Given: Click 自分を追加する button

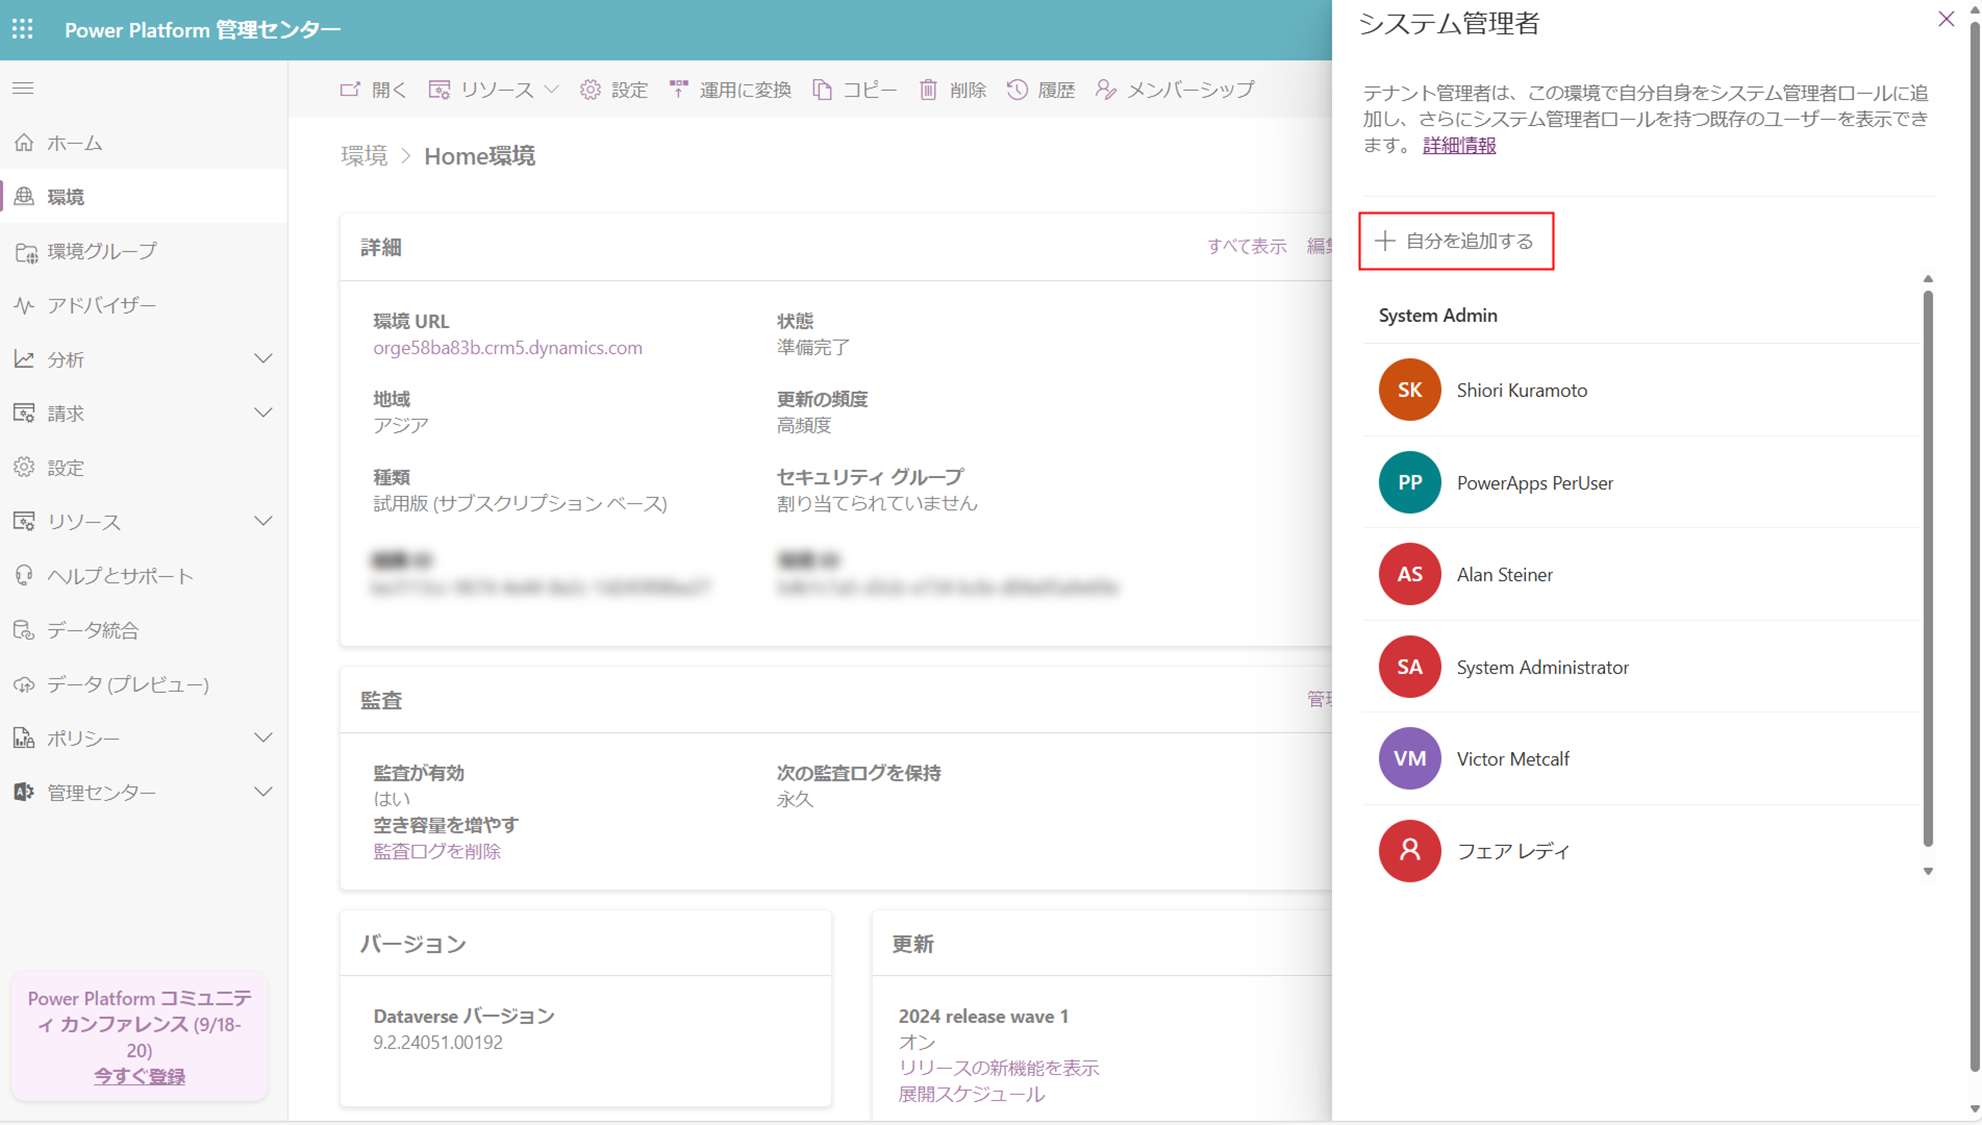Looking at the screenshot, I should [x=1455, y=241].
